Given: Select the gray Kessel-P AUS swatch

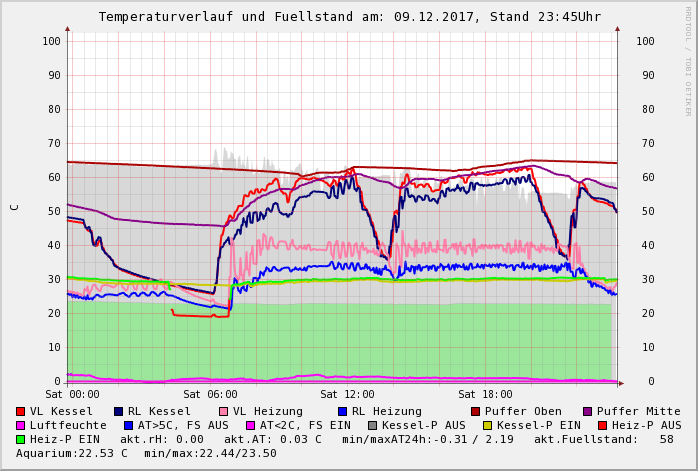Looking at the screenshot, I should pyautogui.click(x=372, y=425).
